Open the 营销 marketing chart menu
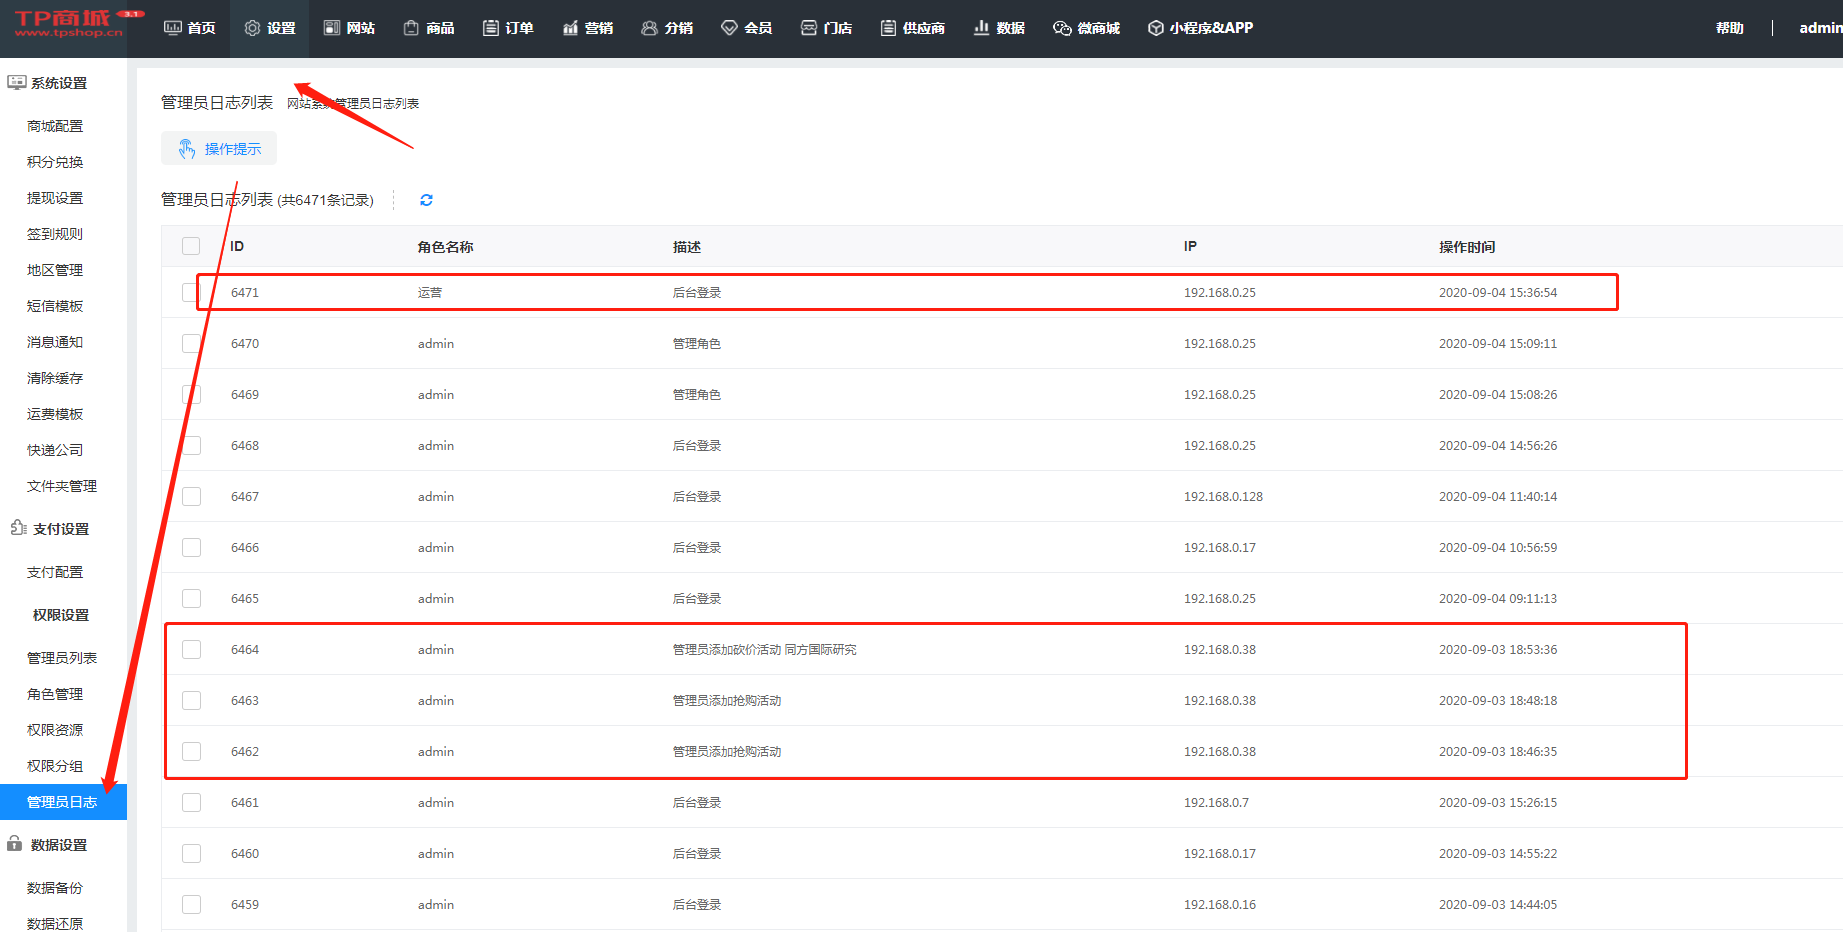The width and height of the screenshot is (1843, 932). 588,28
